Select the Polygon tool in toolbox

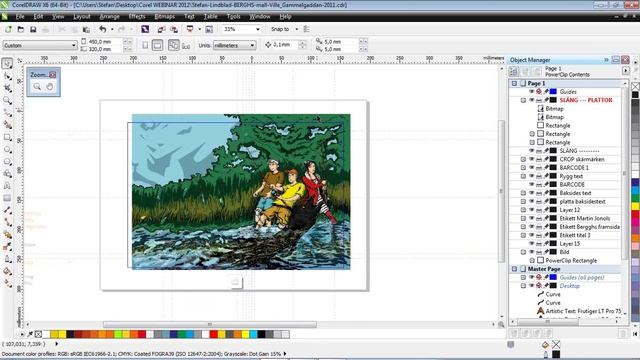coord(7,162)
